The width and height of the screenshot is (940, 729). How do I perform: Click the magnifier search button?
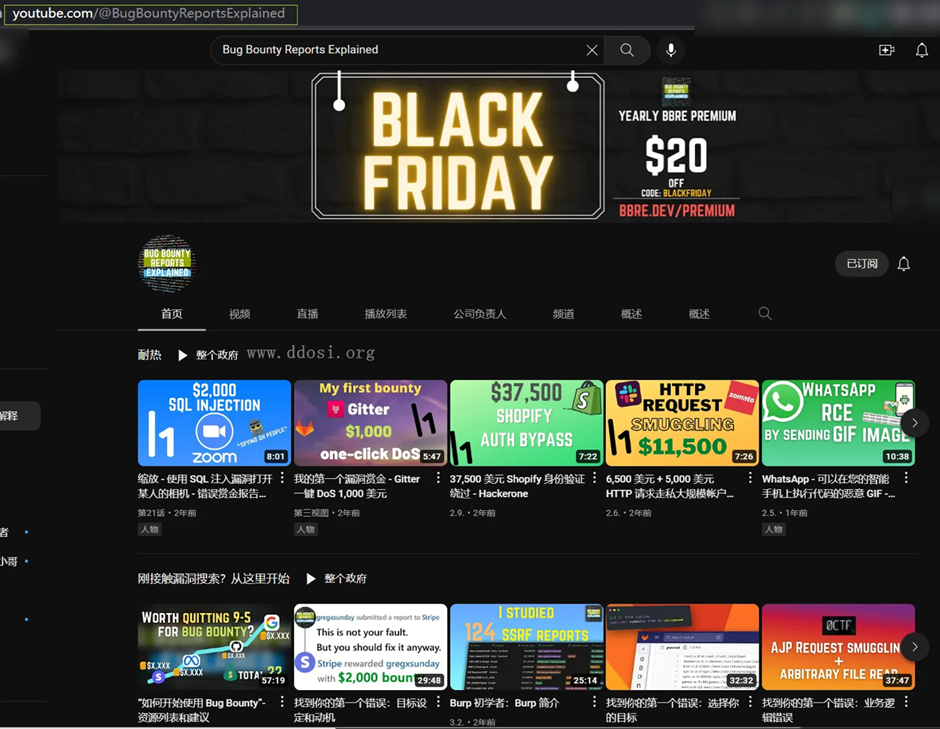click(627, 50)
